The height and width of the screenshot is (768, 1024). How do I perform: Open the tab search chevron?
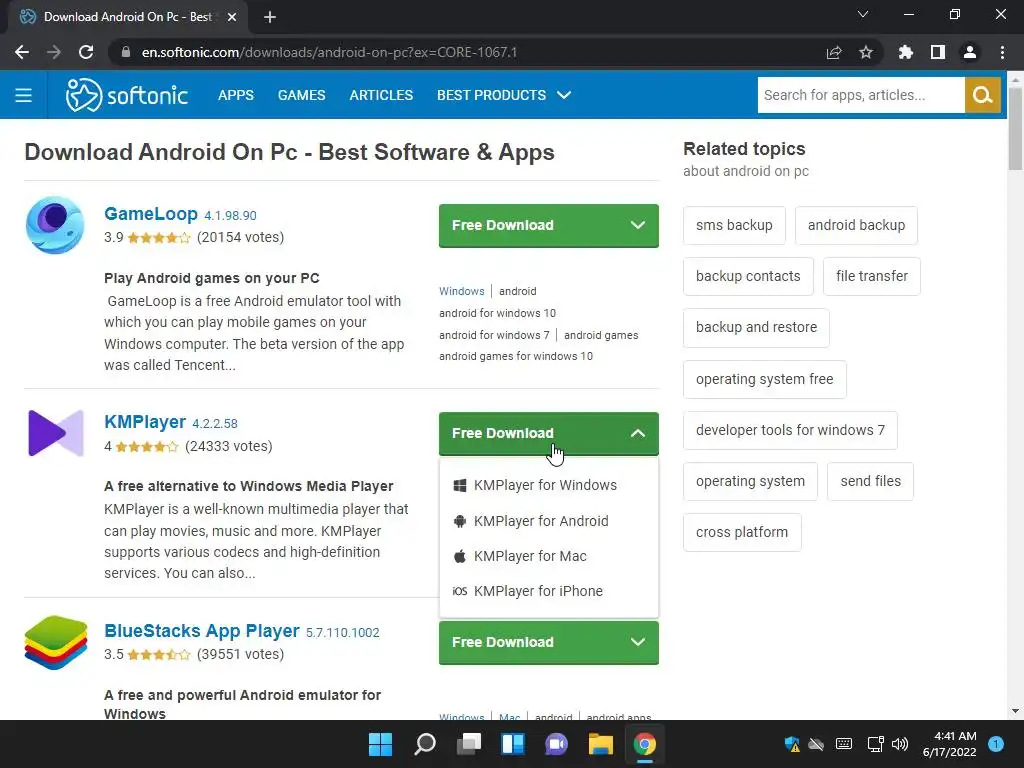tap(863, 14)
